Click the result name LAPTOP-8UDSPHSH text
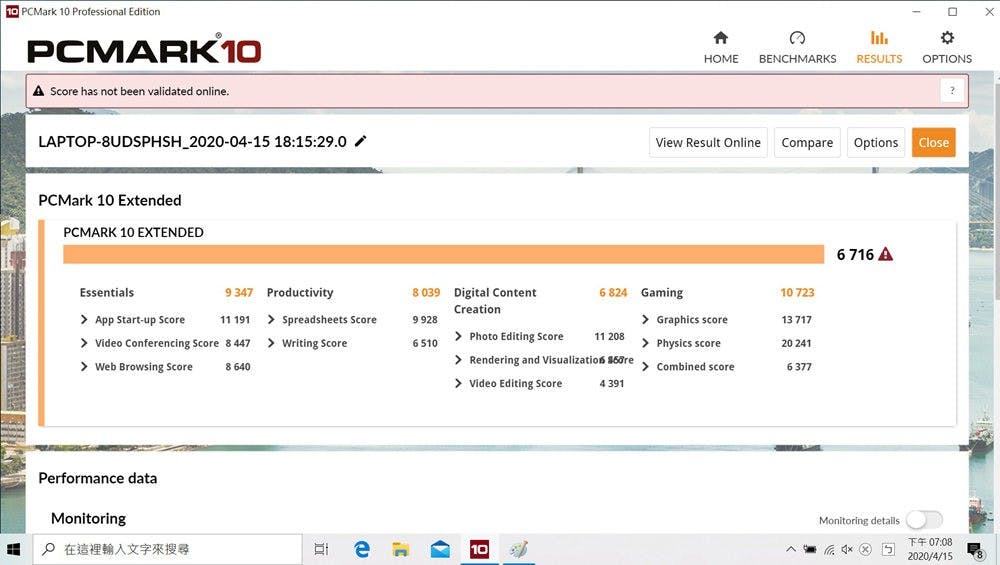 pyautogui.click(x=192, y=142)
